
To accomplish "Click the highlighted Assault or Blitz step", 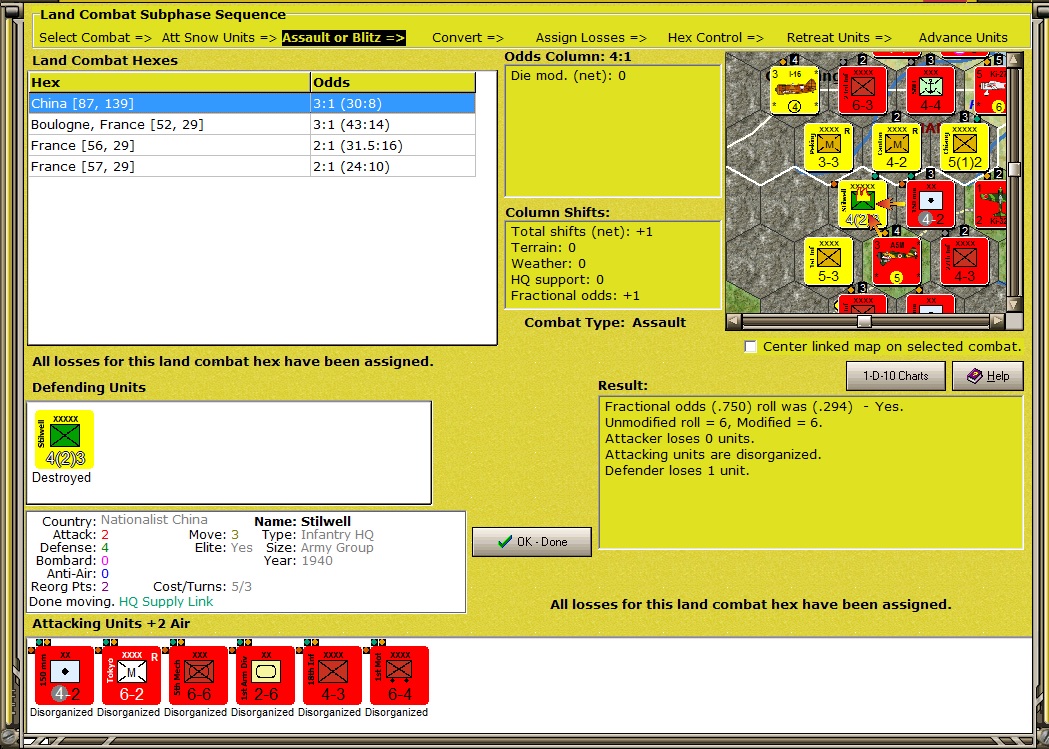I will point(343,38).
